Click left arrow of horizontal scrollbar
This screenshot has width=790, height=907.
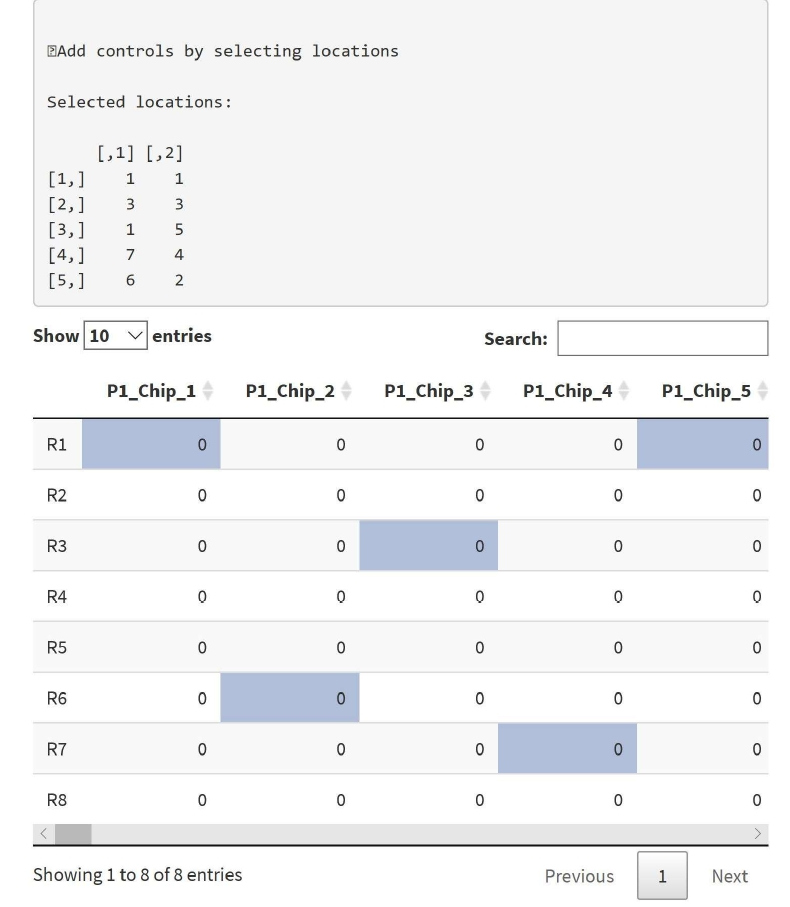click(x=43, y=834)
